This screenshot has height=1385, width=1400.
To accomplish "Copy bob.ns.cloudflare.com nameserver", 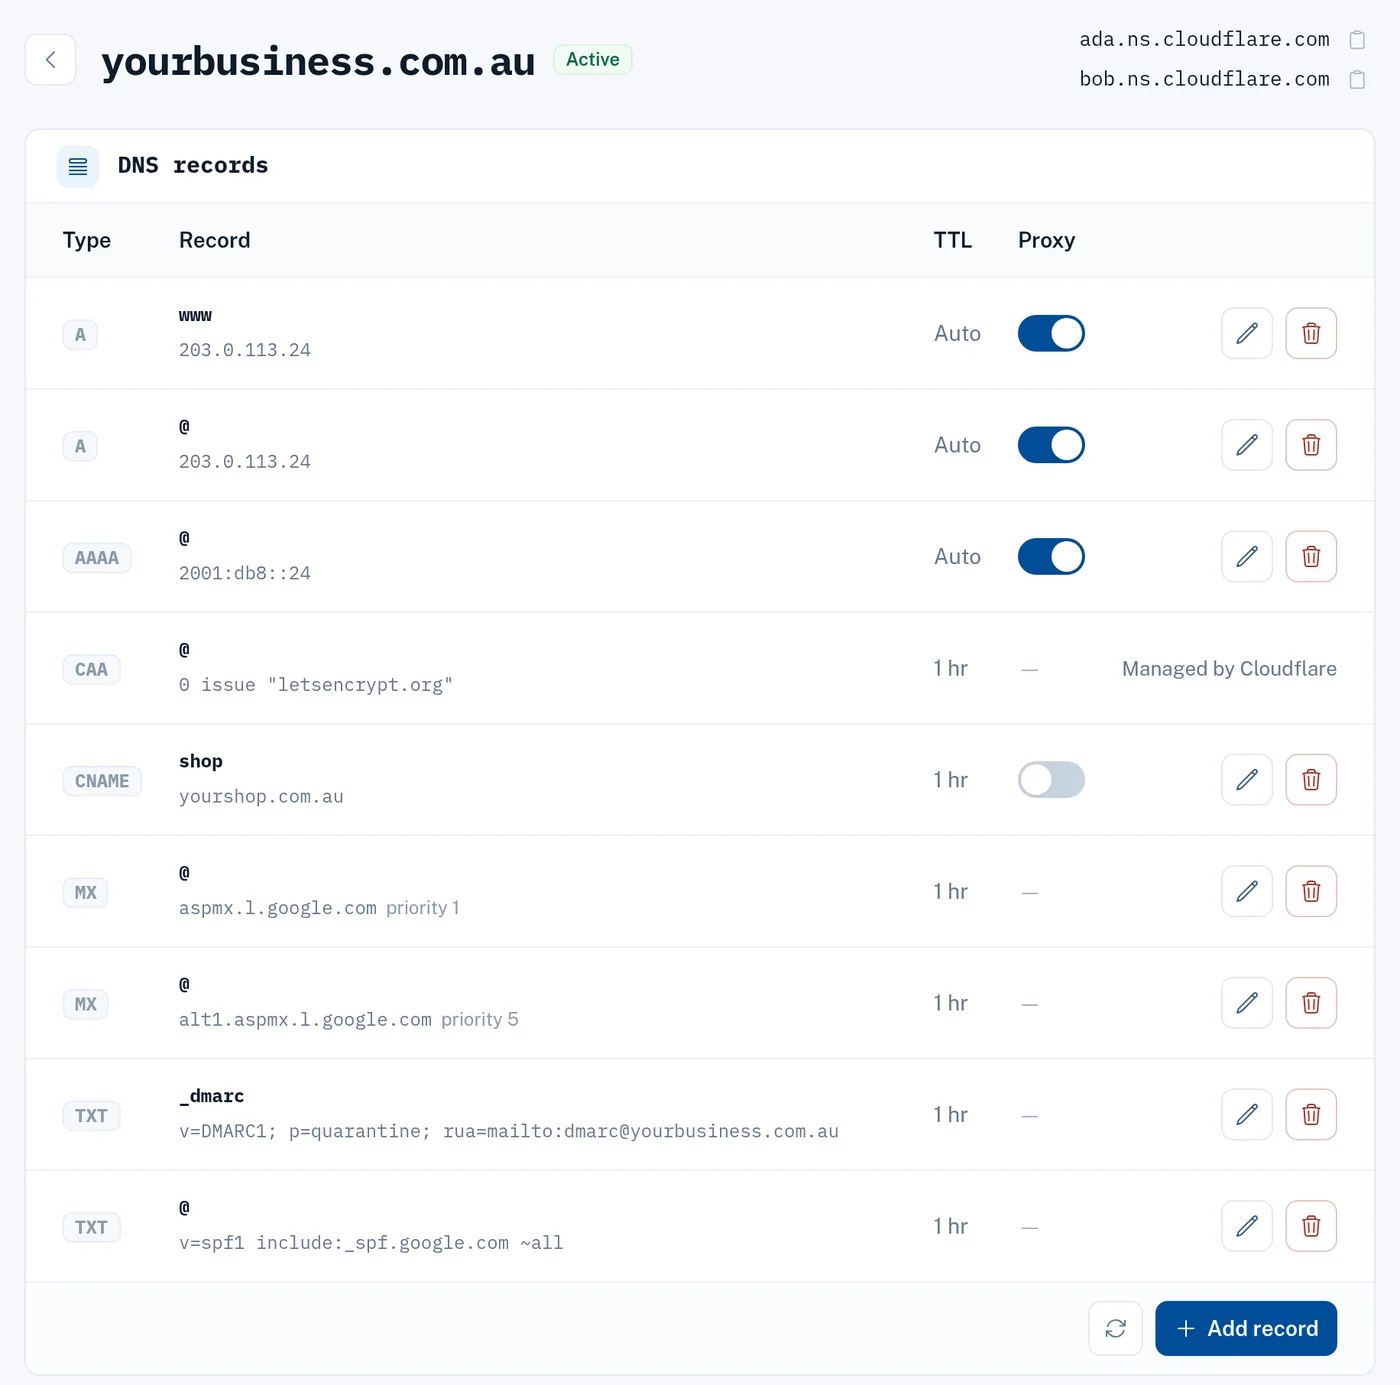I will coord(1357,79).
